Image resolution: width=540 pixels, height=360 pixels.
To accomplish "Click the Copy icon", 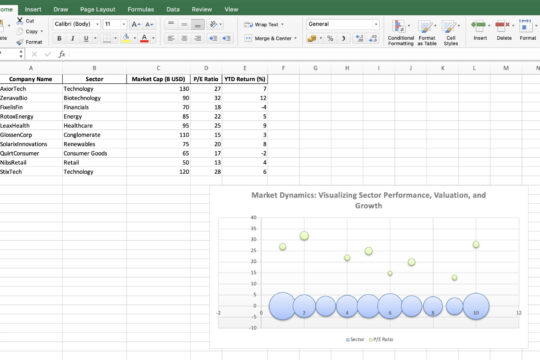I will pos(20,31).
